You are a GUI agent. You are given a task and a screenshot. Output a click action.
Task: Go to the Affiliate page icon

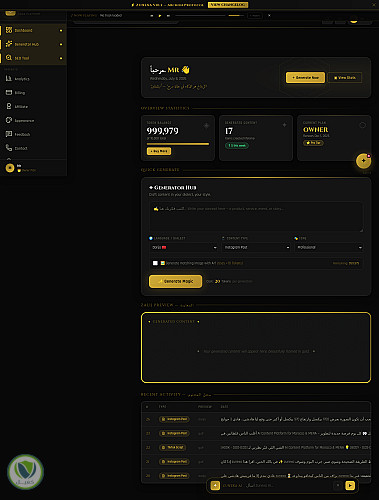(x=9, y=106)
